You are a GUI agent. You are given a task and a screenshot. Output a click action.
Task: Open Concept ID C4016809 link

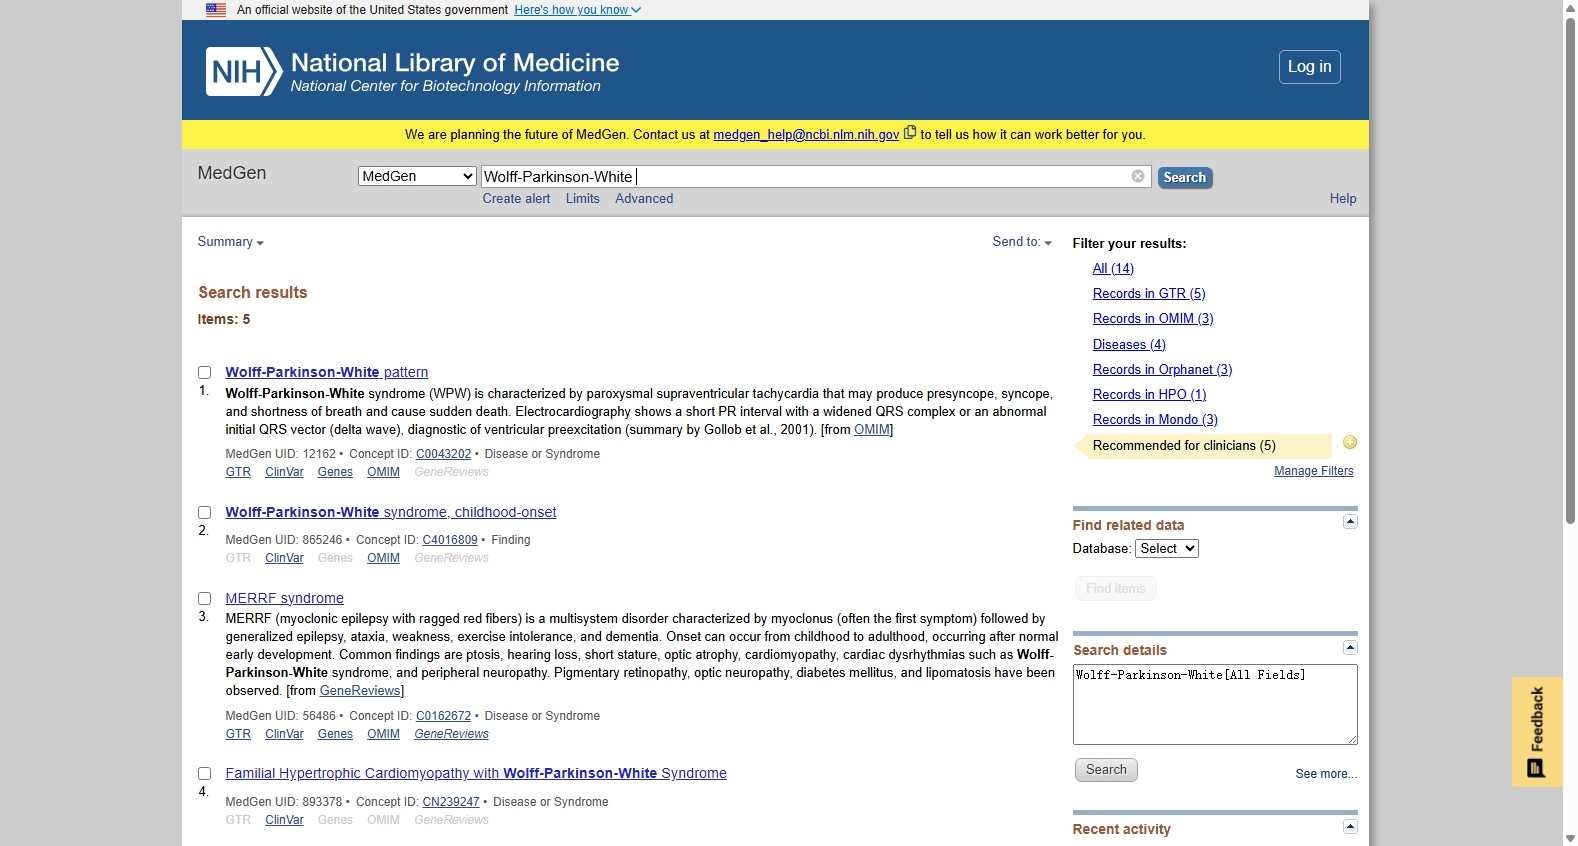tap(450, 540)
